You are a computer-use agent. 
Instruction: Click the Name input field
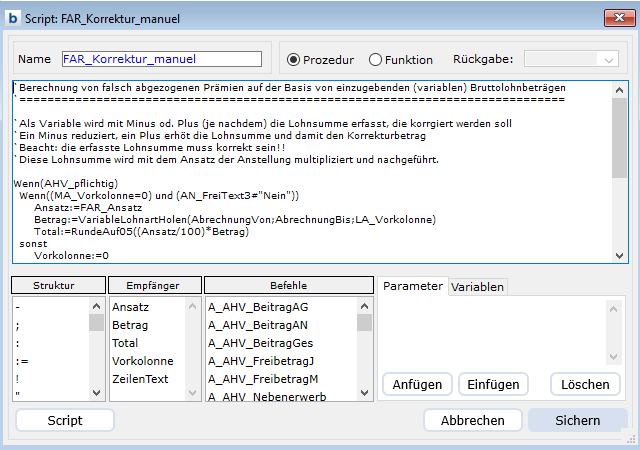coord(161,59)
